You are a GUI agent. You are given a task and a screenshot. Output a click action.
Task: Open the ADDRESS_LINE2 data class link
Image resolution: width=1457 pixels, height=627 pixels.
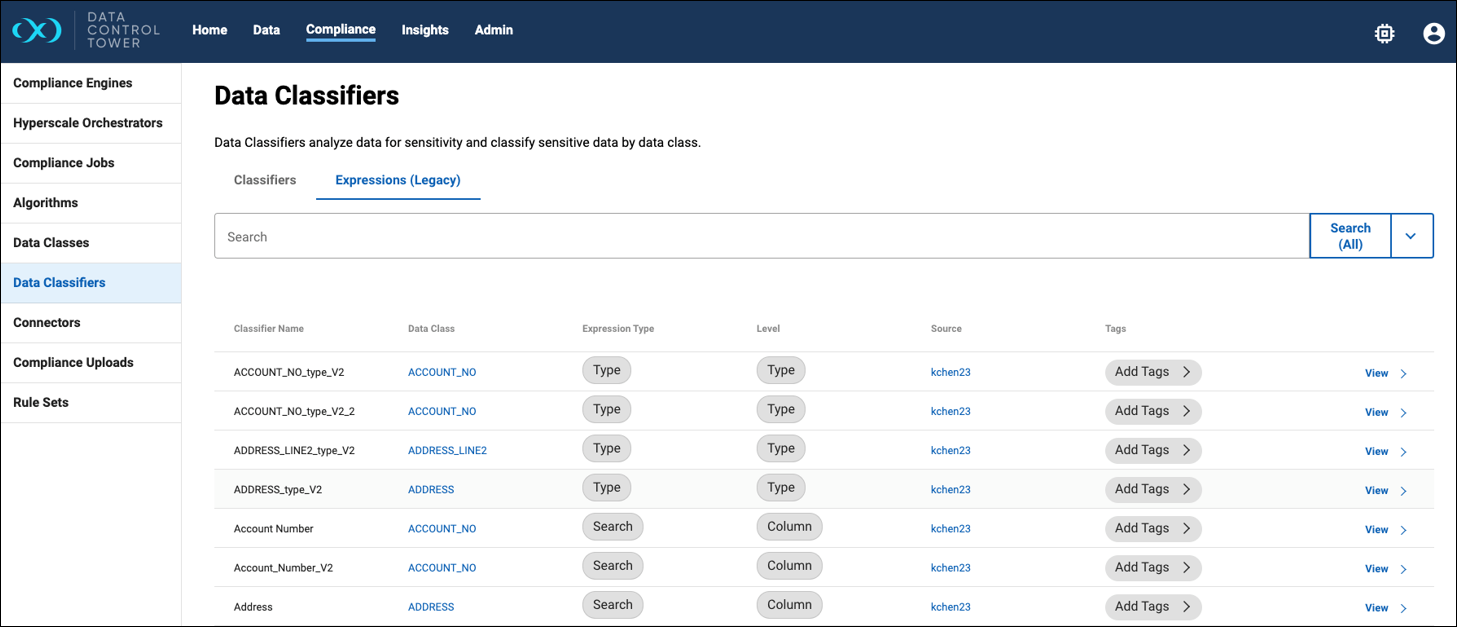(x=447, y=451)
